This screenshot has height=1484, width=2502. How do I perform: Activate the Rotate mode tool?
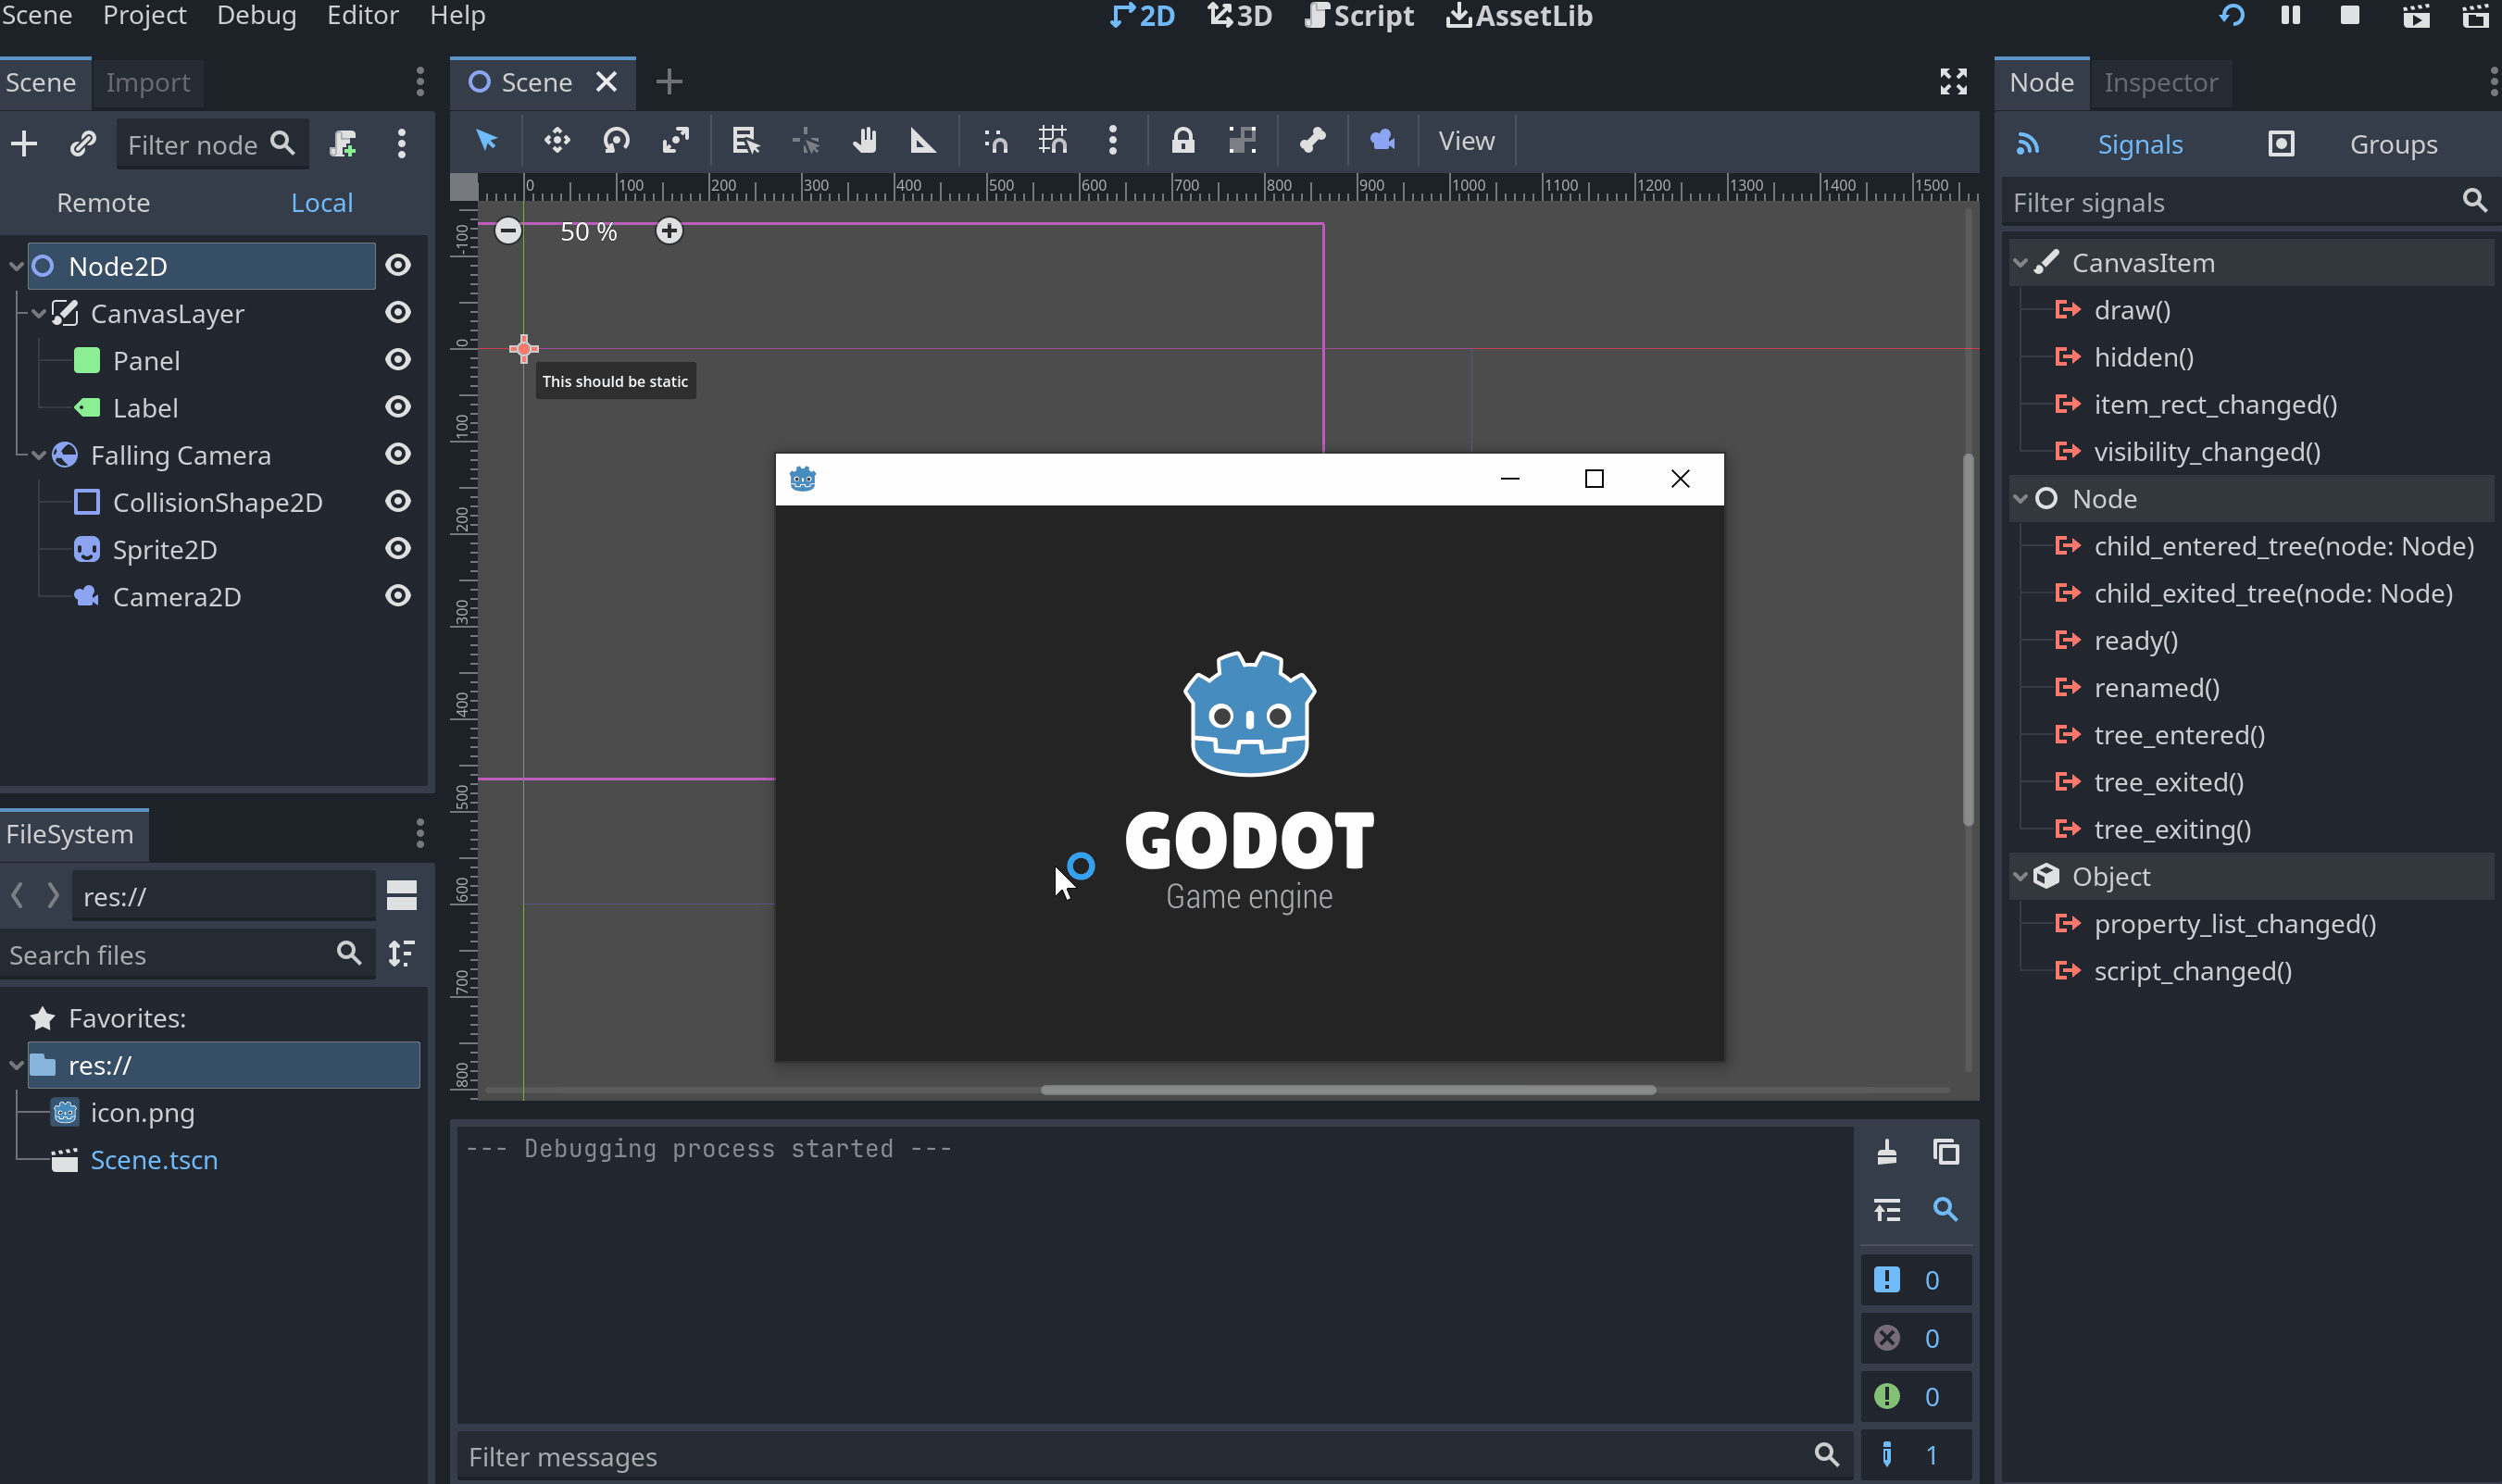[616, 141]
